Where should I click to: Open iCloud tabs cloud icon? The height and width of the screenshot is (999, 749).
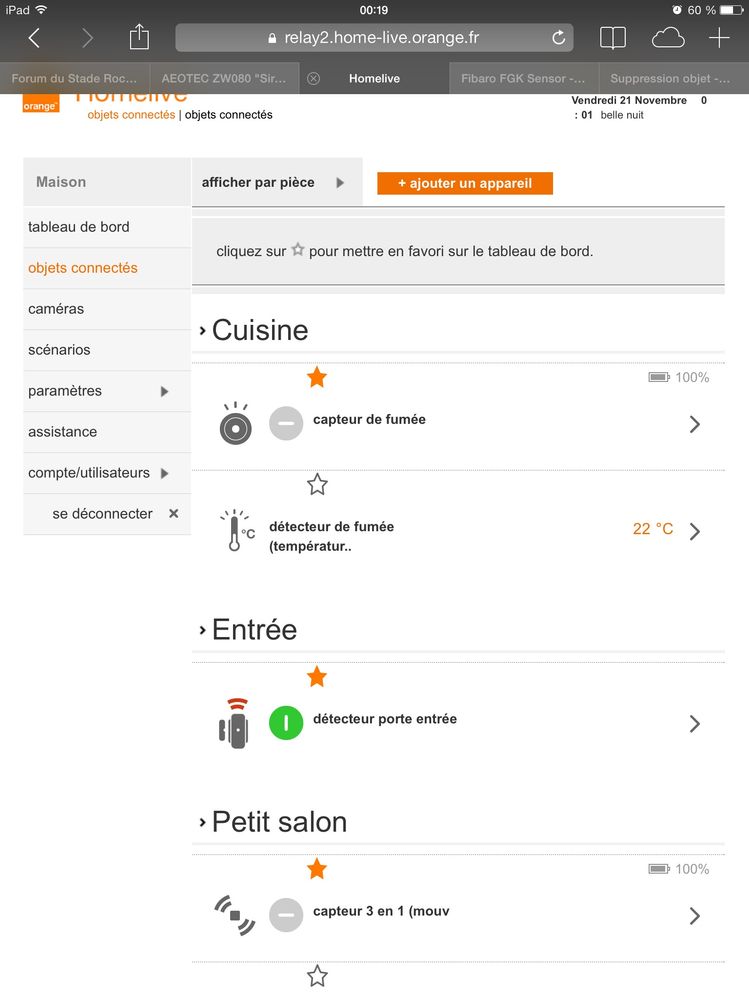coord(667,38)
